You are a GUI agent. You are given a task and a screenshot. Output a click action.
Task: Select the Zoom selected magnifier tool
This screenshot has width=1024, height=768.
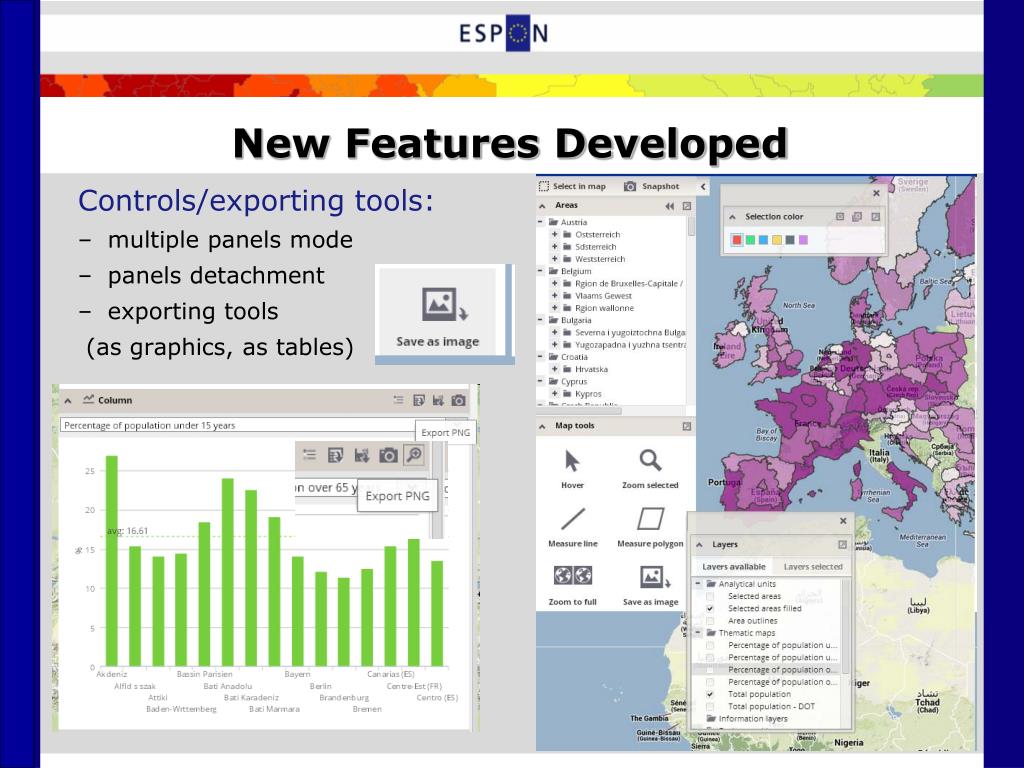pyautogui.click(x=650, y=460)
